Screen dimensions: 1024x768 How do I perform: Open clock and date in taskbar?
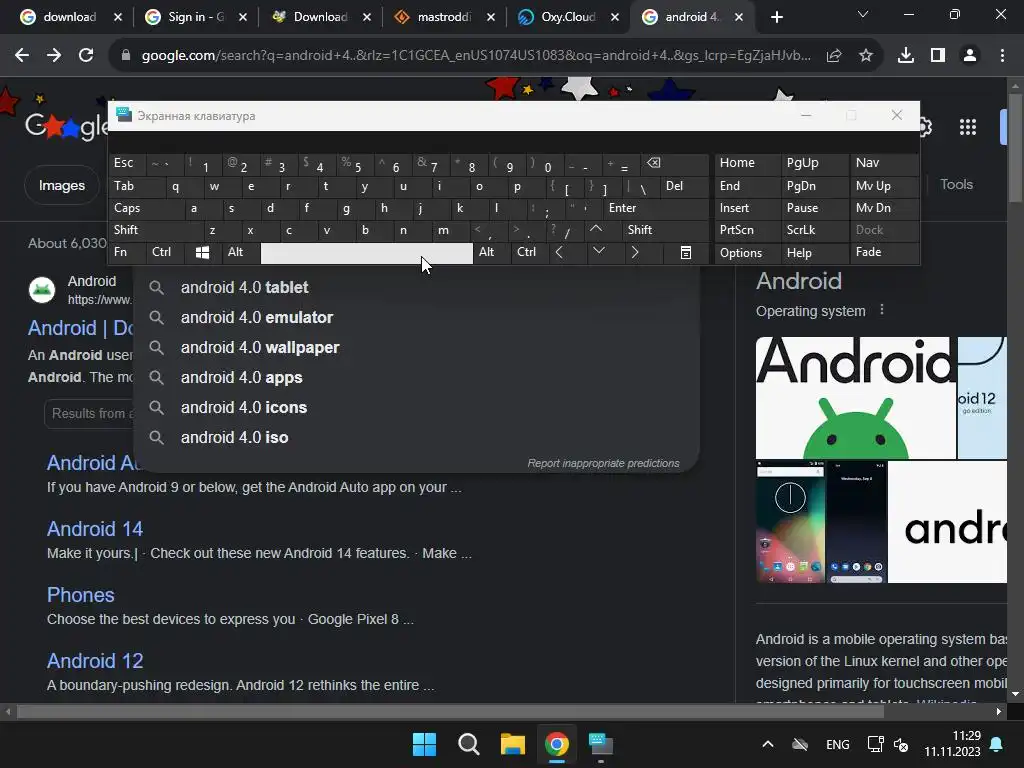(x=952, y=744)
